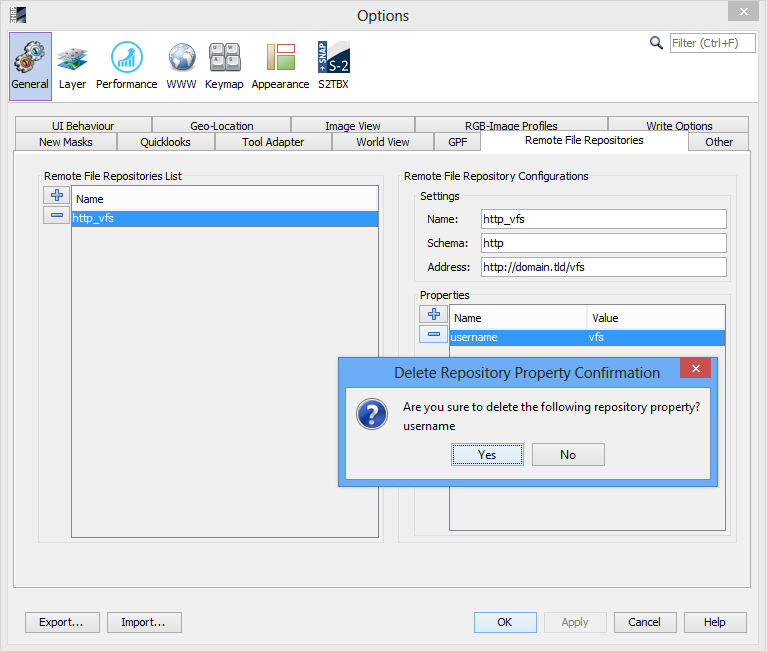
Task: Click the Name column header in Properties table
Action: pos(518,318)
